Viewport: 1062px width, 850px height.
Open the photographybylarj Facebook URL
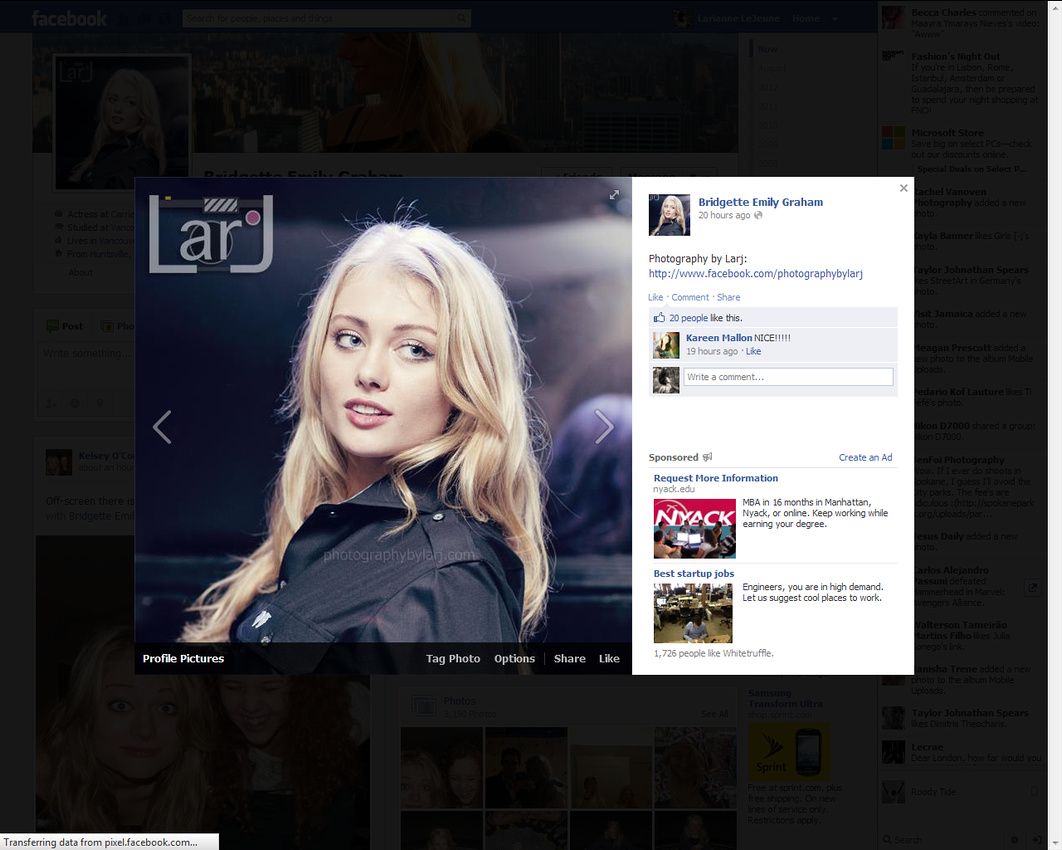[756, 274]
